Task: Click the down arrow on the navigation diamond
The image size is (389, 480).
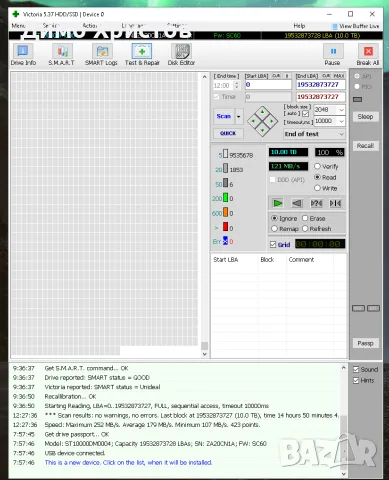Action: pos(263,130)
